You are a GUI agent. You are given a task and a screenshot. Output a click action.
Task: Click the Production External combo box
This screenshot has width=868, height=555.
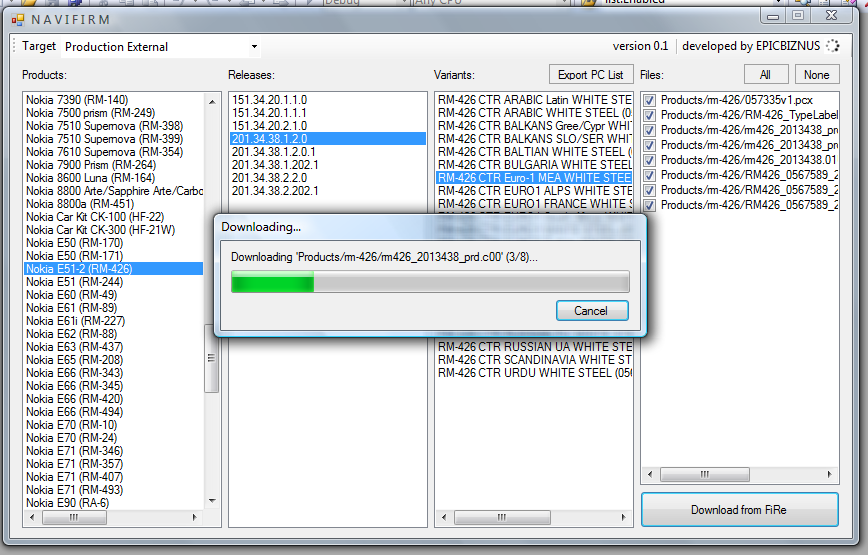(x=161, y=46)
